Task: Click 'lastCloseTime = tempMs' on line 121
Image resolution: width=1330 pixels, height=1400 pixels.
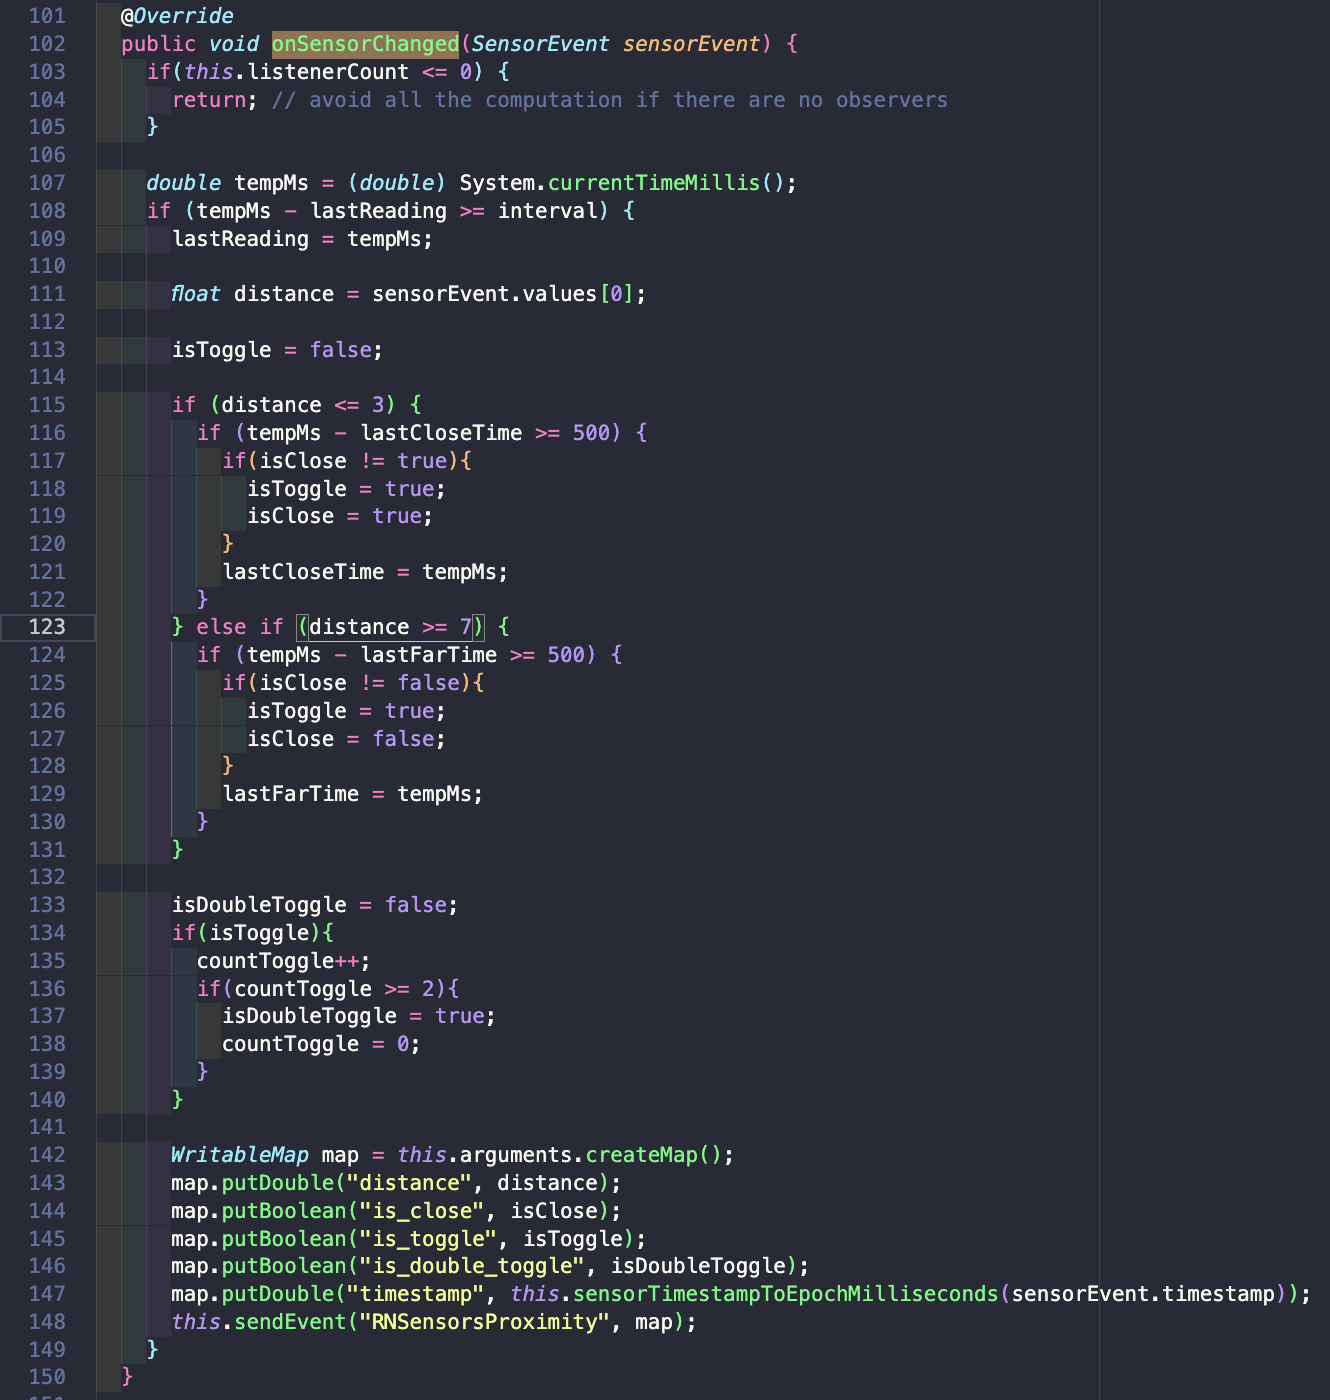Action: click(x=360, y=572)
